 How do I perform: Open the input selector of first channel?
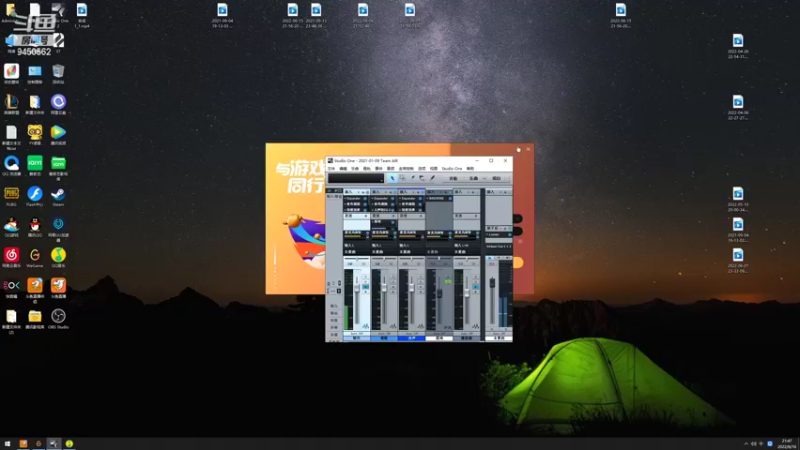tap(357, 245)
